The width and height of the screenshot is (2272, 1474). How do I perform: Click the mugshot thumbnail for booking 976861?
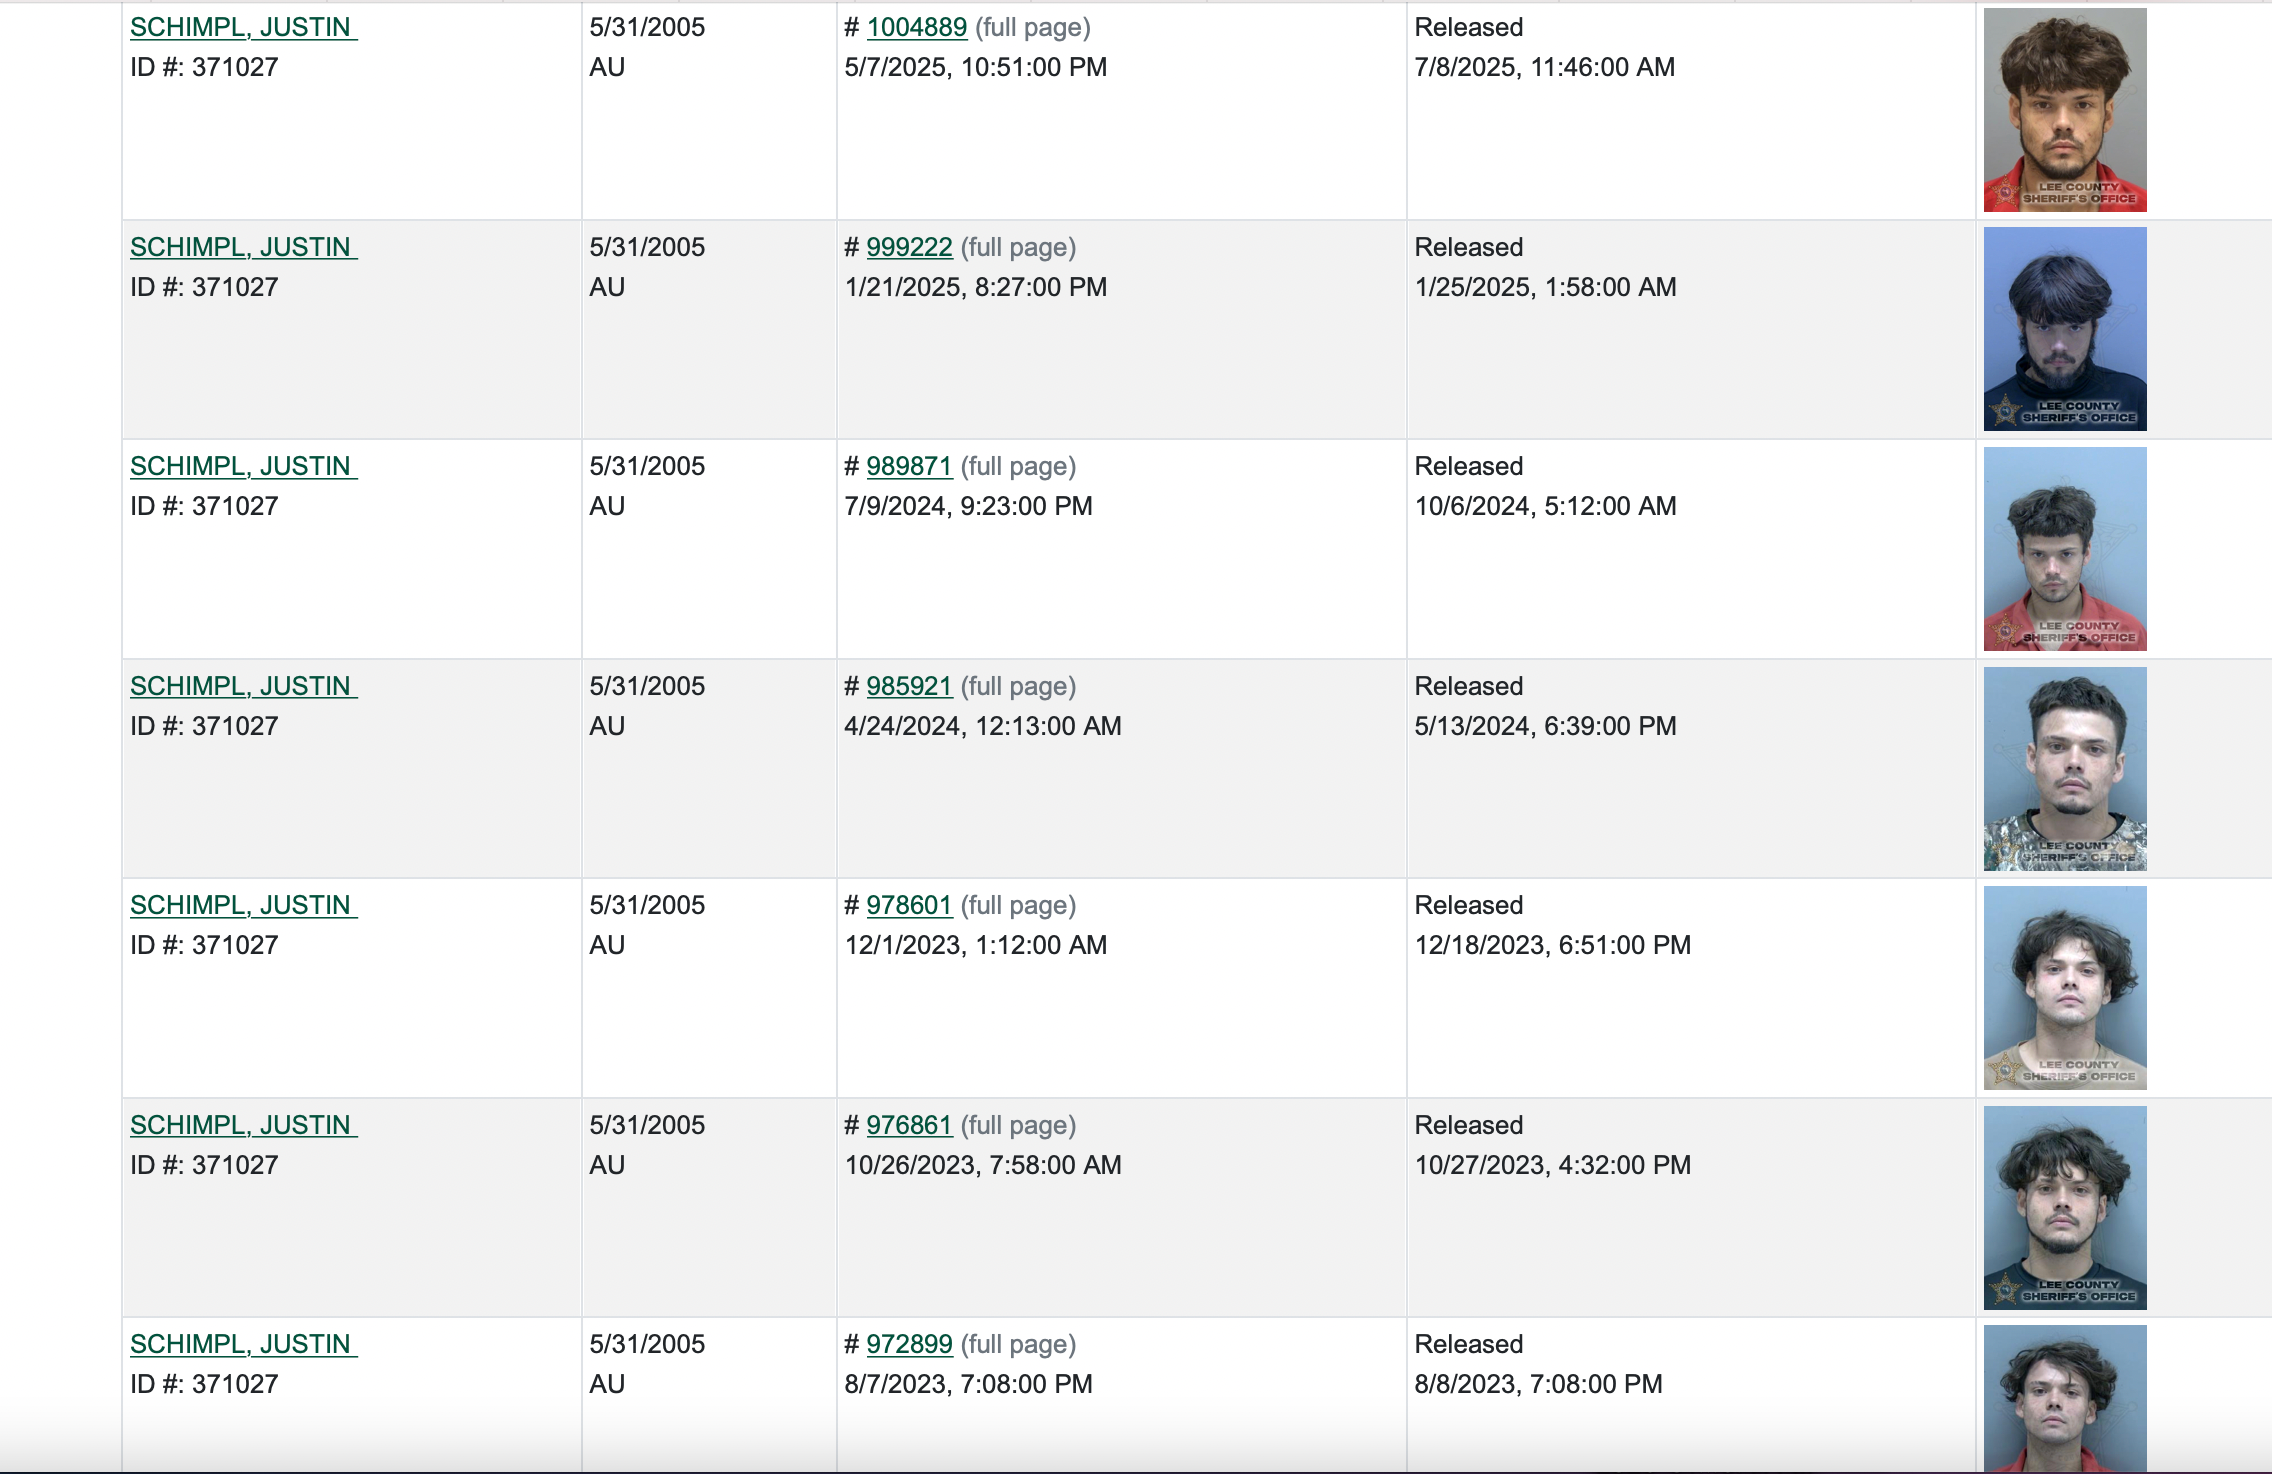click(2065, 1208)
